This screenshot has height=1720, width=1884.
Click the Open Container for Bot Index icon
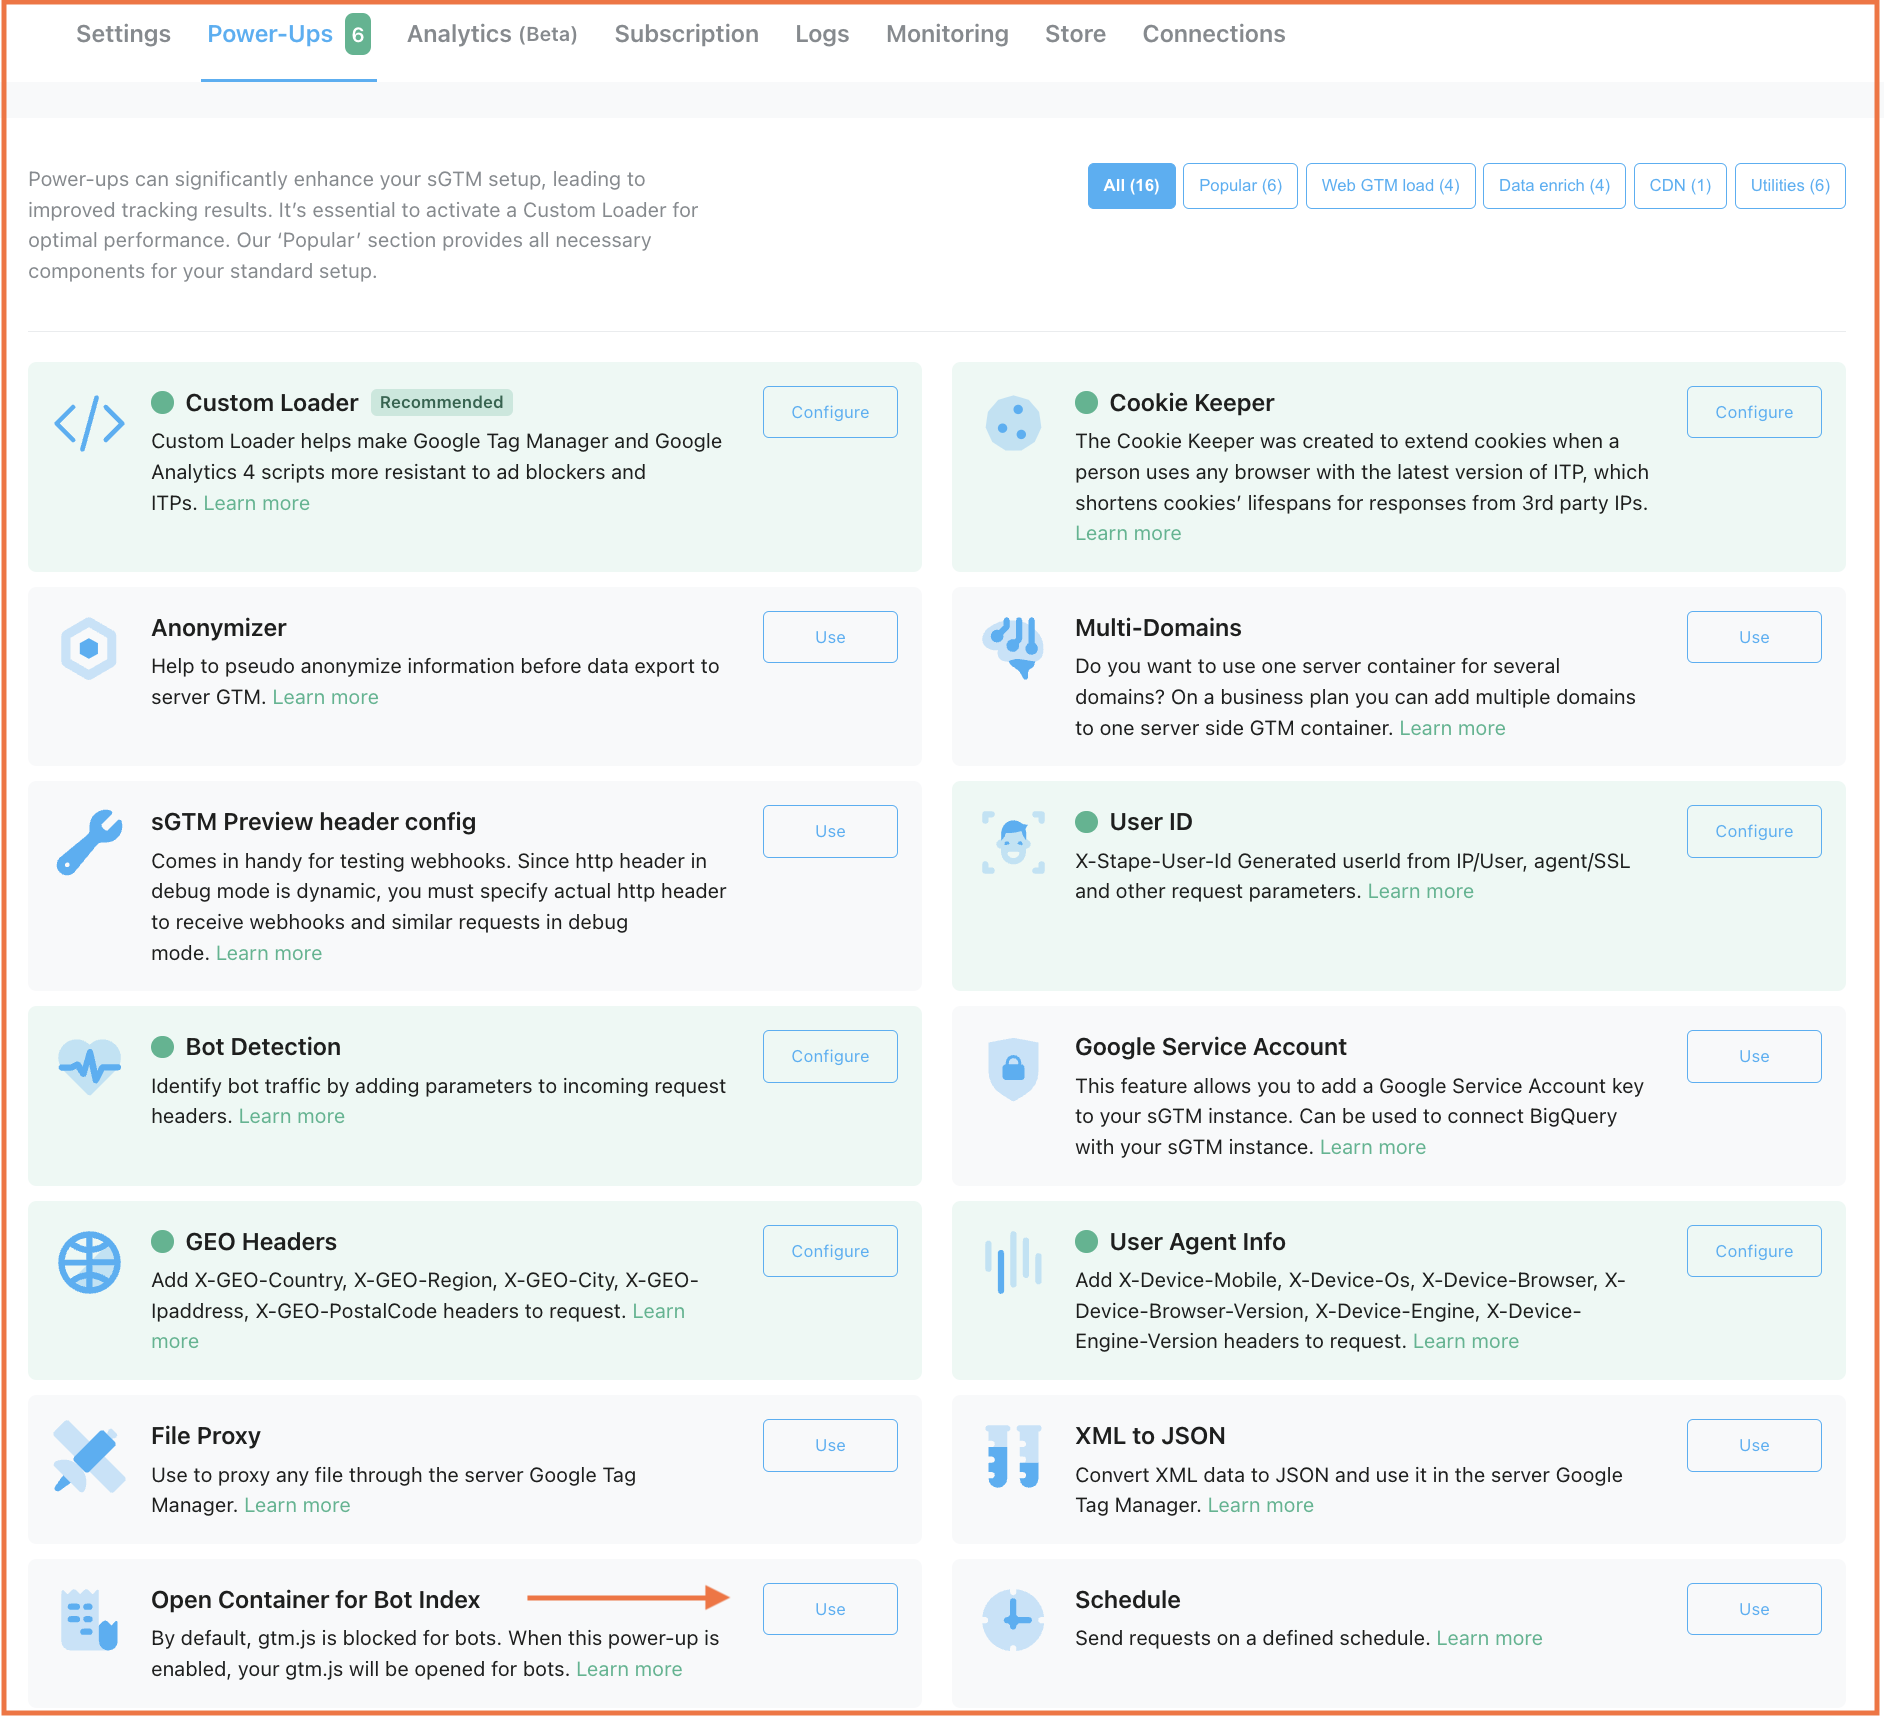point(89,1620)
